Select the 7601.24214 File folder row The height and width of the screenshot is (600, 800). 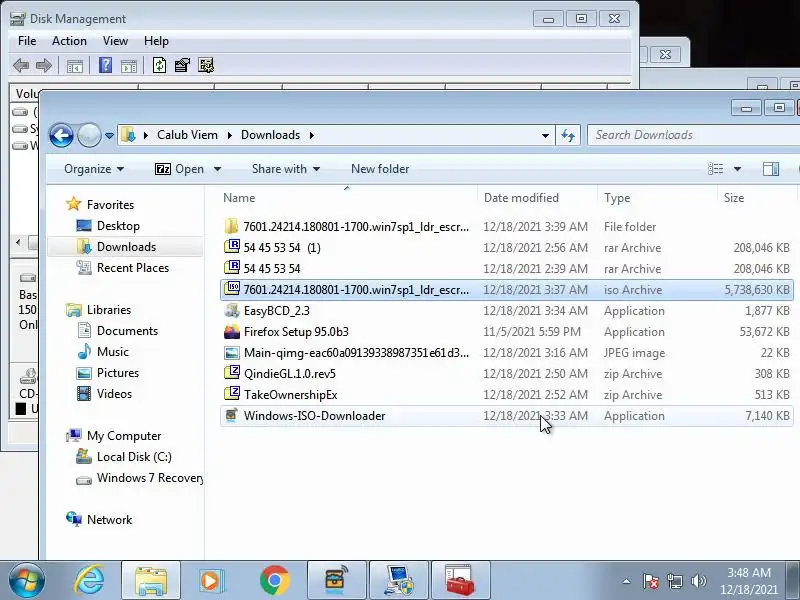click(507, 227)
